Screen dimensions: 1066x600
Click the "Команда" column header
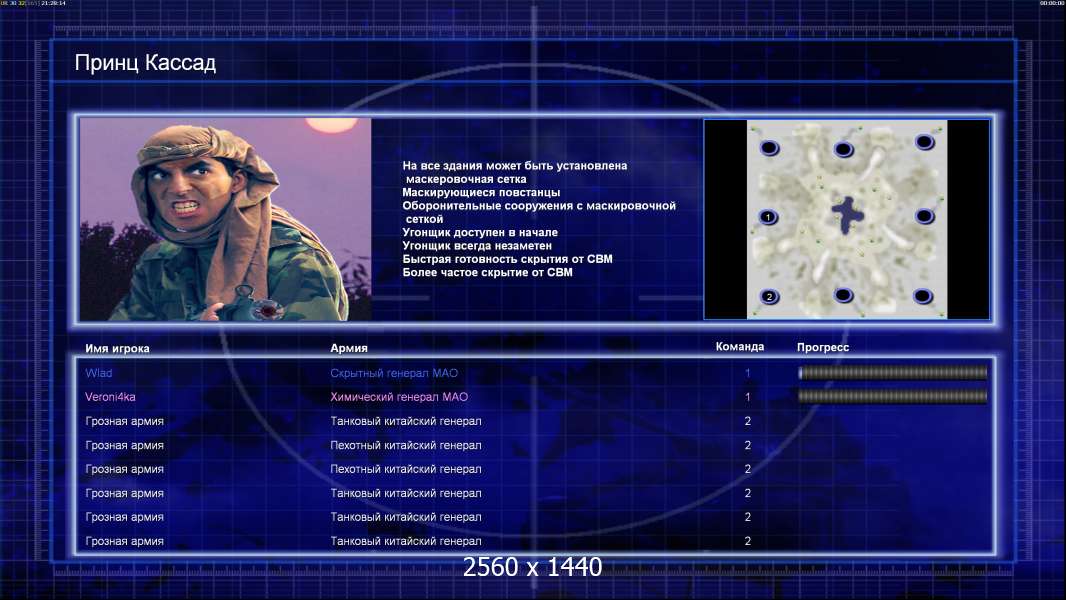coord(740,347)
